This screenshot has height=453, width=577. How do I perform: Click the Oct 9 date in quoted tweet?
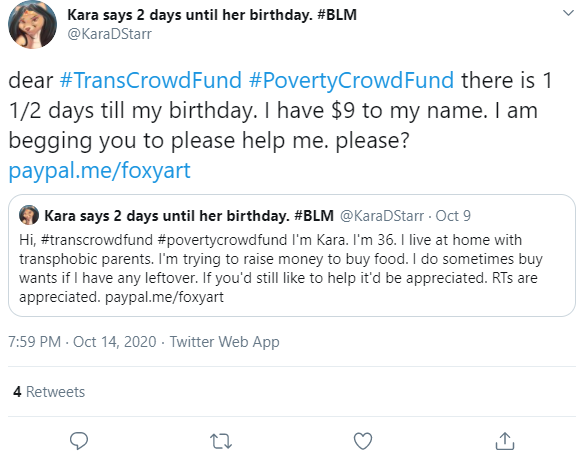pyautogui.click(x=453, y=216)
